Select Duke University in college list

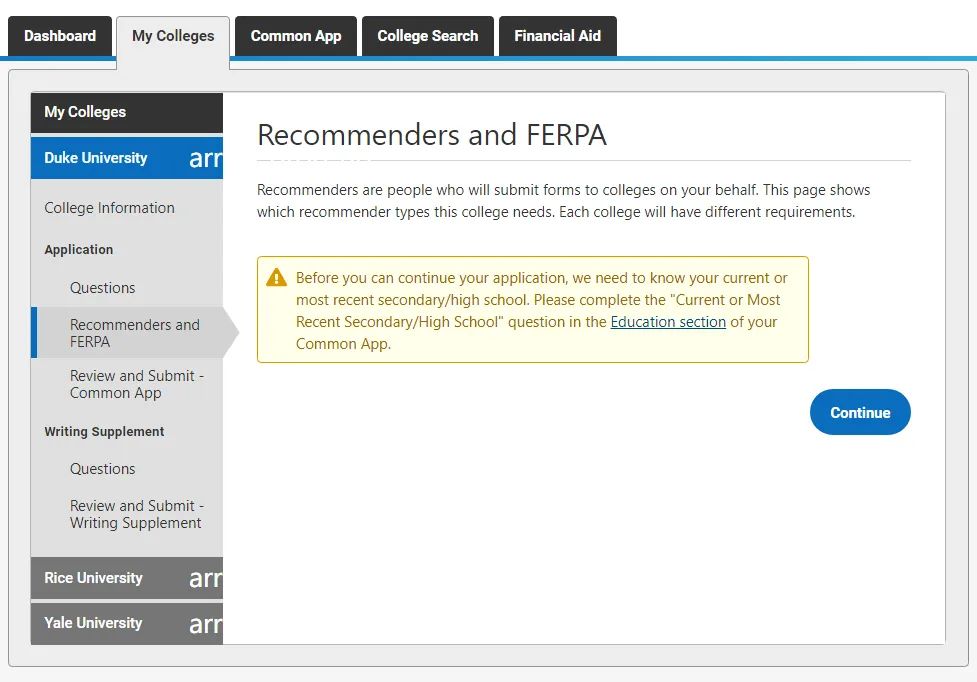click(95, 158)
